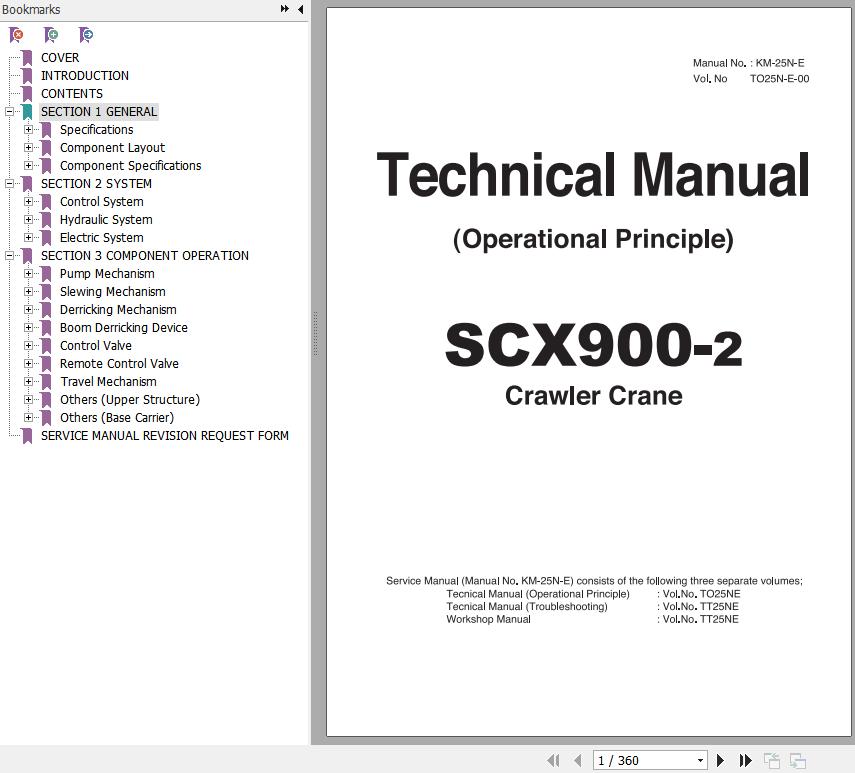This screenshot has width=855, height=773.
Task: Click the COVER bookmark ribbon icon
Action: tap(27, 58)
